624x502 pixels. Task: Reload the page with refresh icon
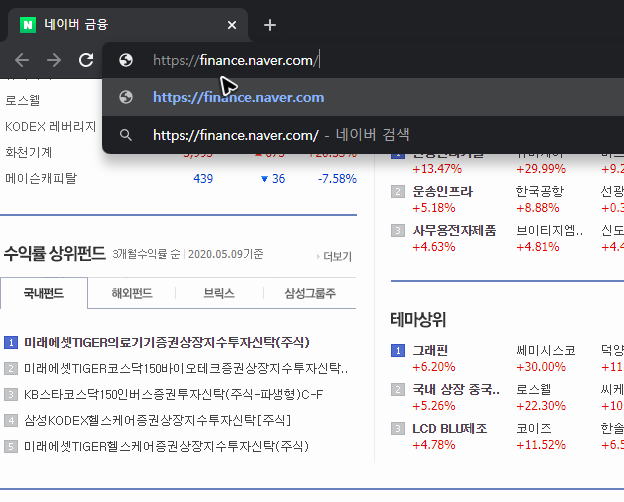click(86, 60)
